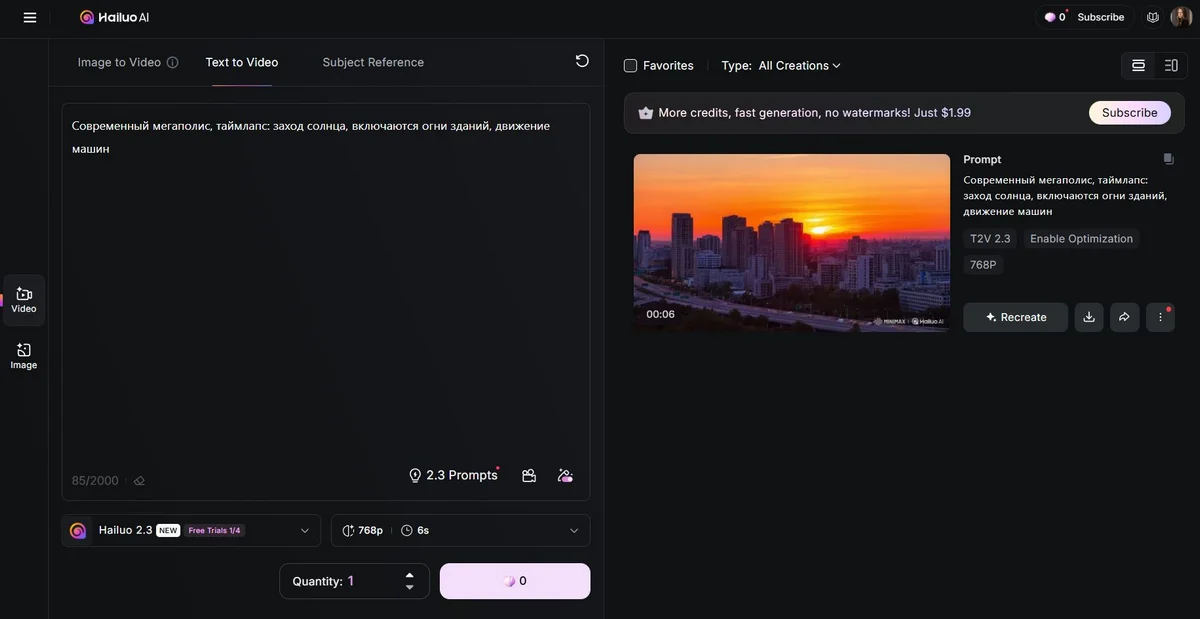Click Subscribe in promo banner

(1129, 113)
